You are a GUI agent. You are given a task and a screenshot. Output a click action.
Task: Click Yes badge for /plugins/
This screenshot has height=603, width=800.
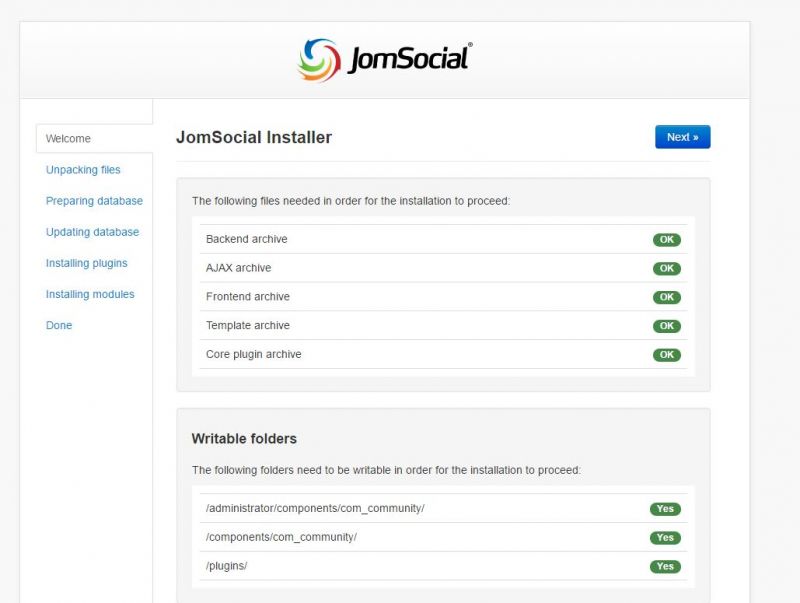click(x=665, y=566)
